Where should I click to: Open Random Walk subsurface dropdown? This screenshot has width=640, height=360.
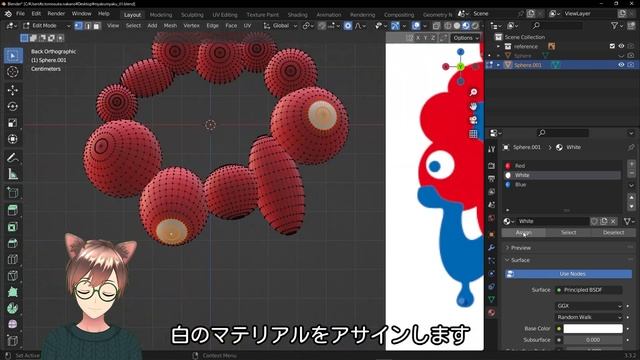point(589,317)
